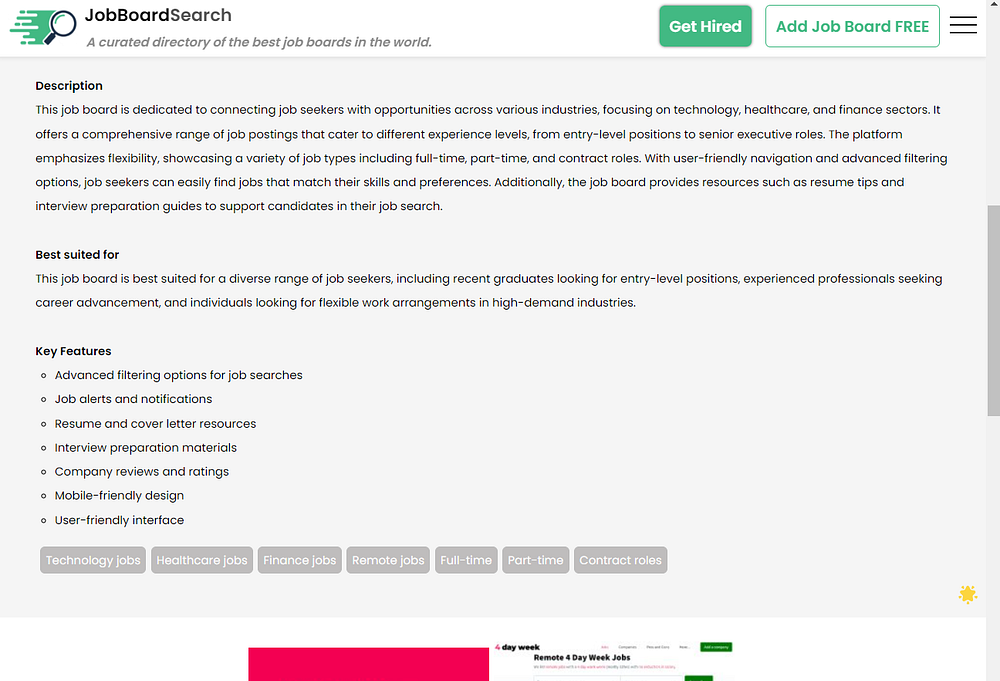Click the curated directory tagline text
The height and width of the screenshot is (681, 1000).
pyautogui.click(x=258, y=42)
